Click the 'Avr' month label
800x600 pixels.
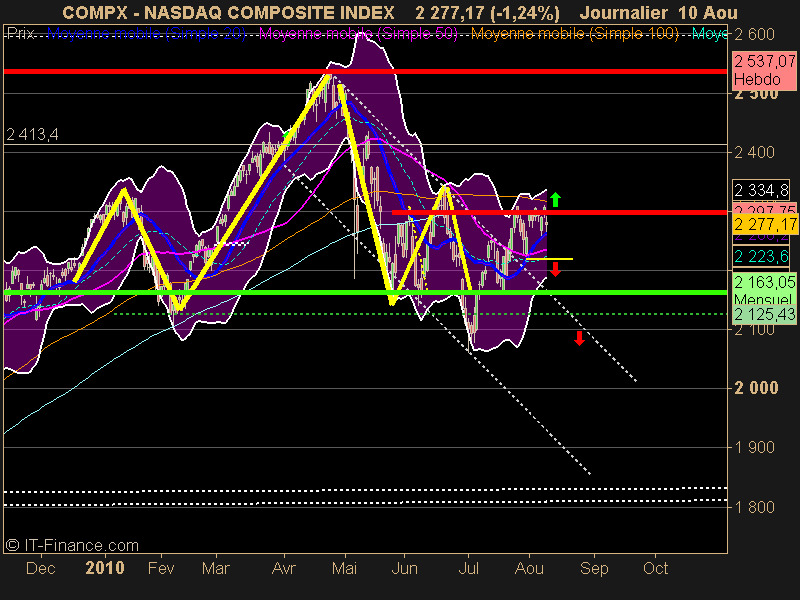[284, 568]
